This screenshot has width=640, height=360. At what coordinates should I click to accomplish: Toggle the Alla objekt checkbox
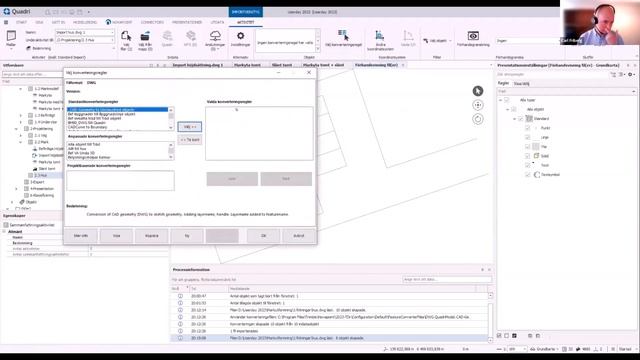pyautogui.click(x=514, y=109)
